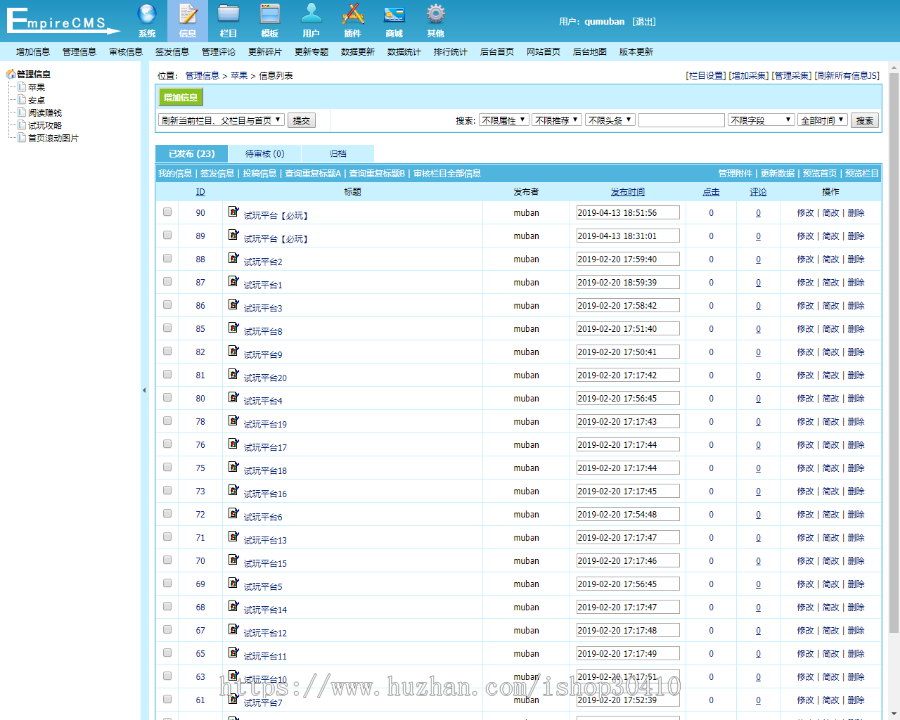Click the edit icon beside 试玩平台2

(234, 258)
